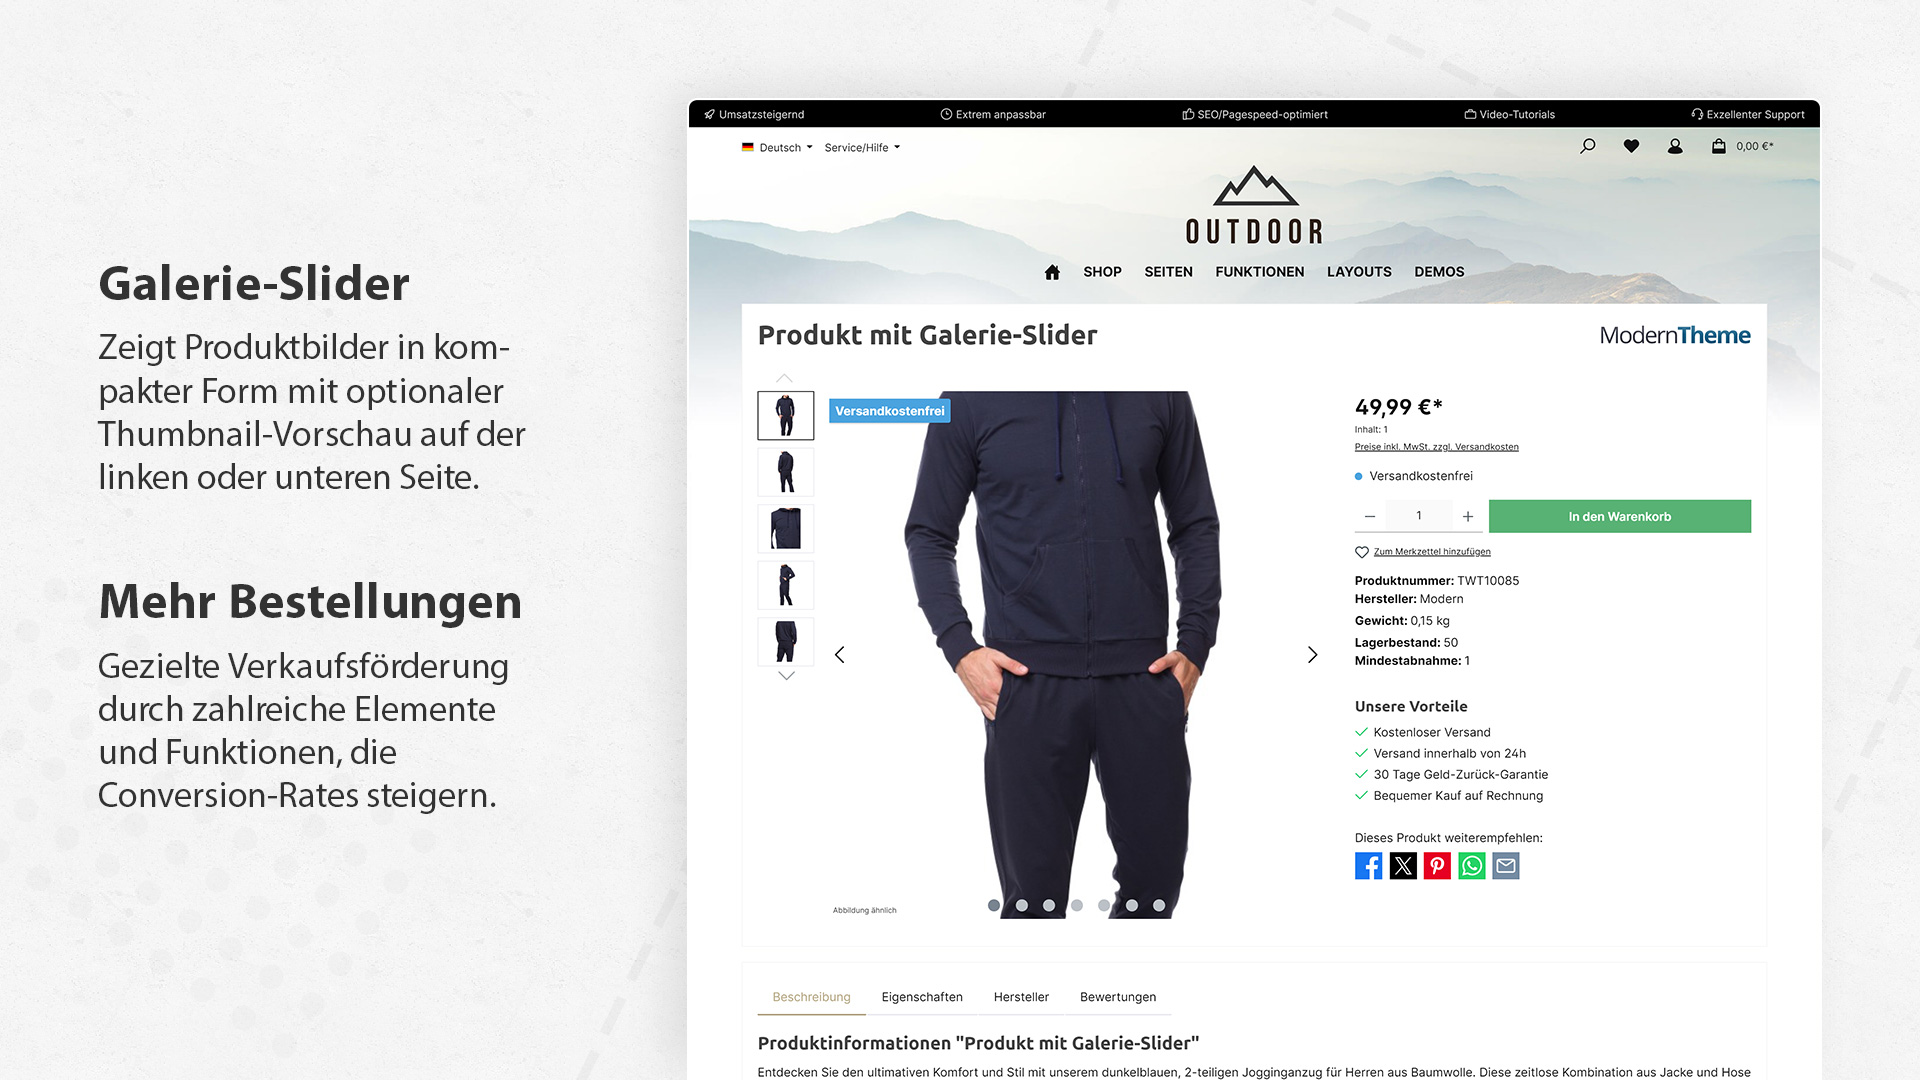This screenshot has height=1080, width=1920.
Task: Share product by email icon
Action: click(1506, 866)
